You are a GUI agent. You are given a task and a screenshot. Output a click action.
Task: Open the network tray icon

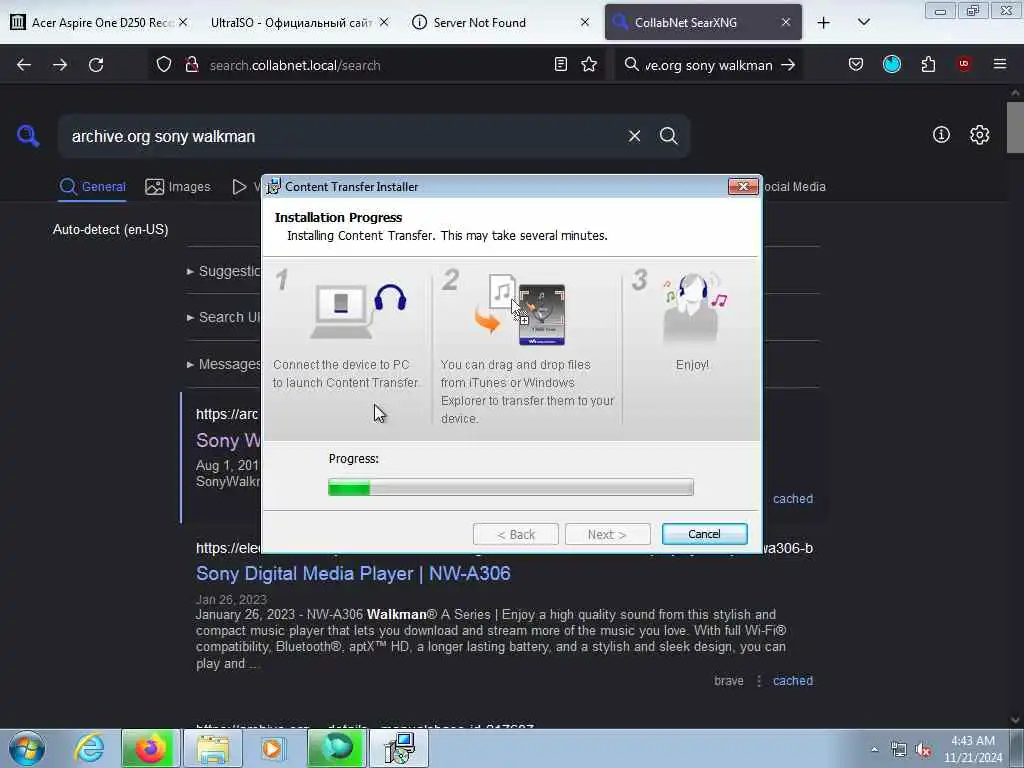click(x=899, y=750)
